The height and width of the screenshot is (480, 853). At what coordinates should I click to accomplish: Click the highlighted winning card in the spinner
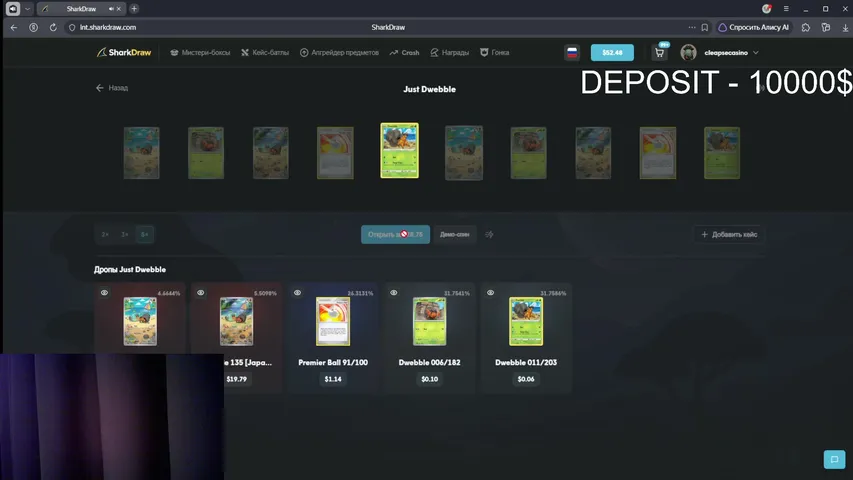399,150
